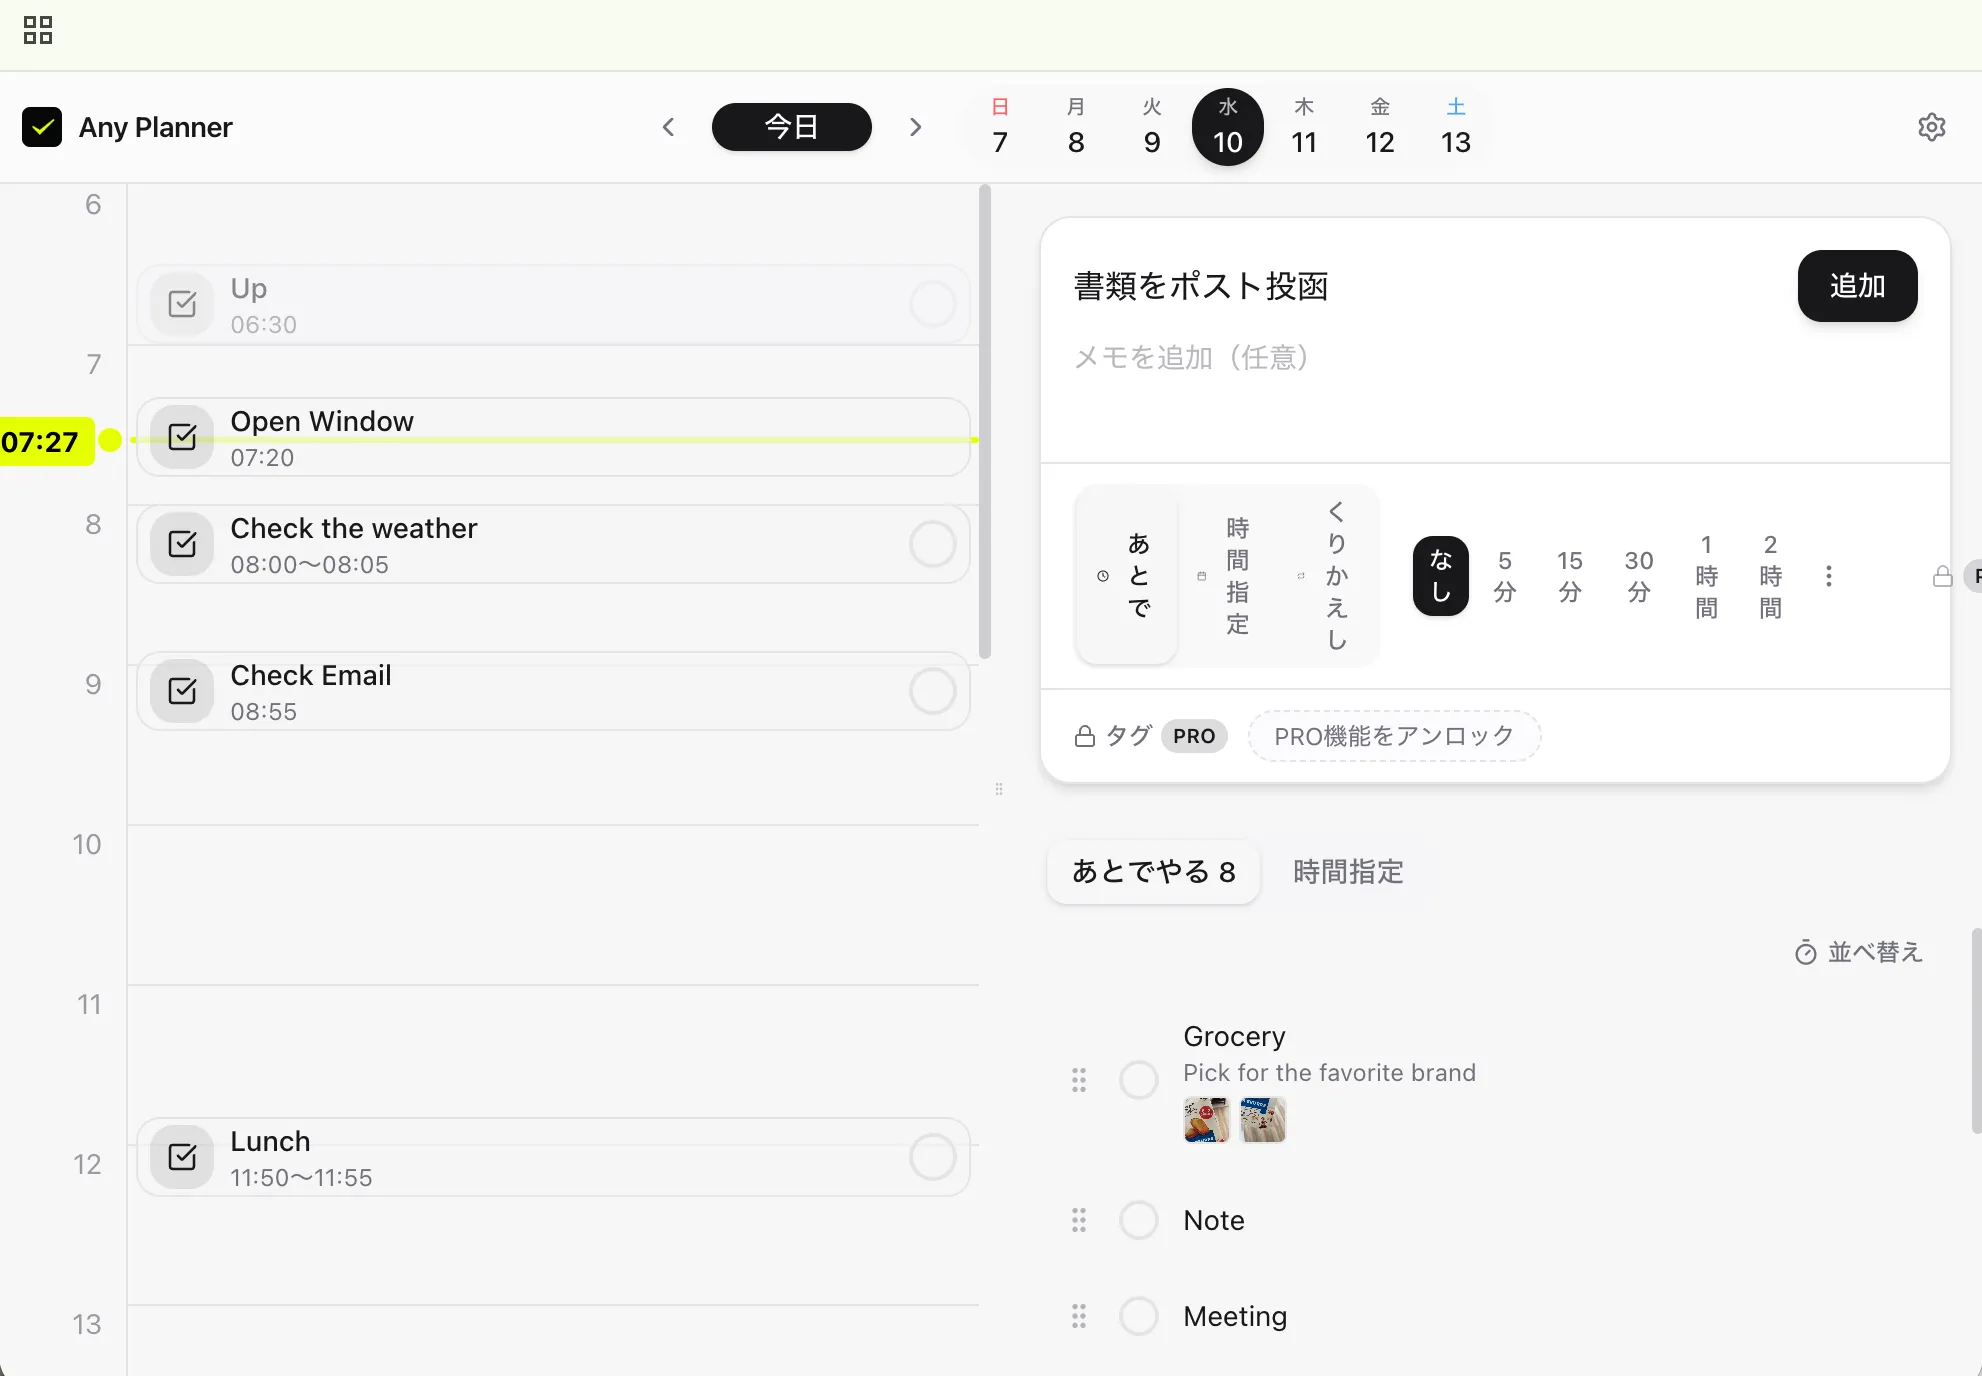This screenshot has width=1982, height=1376.
Task: Grab the drag handle of Note task
Action: coord(1079,1220)
